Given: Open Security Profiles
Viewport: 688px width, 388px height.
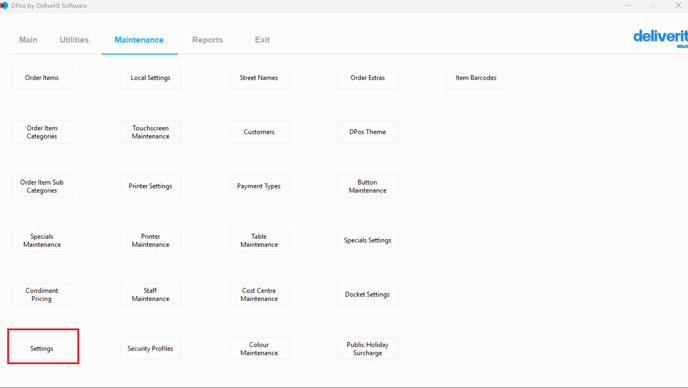Looking at the screenshot, I should [x=150, y=348].
